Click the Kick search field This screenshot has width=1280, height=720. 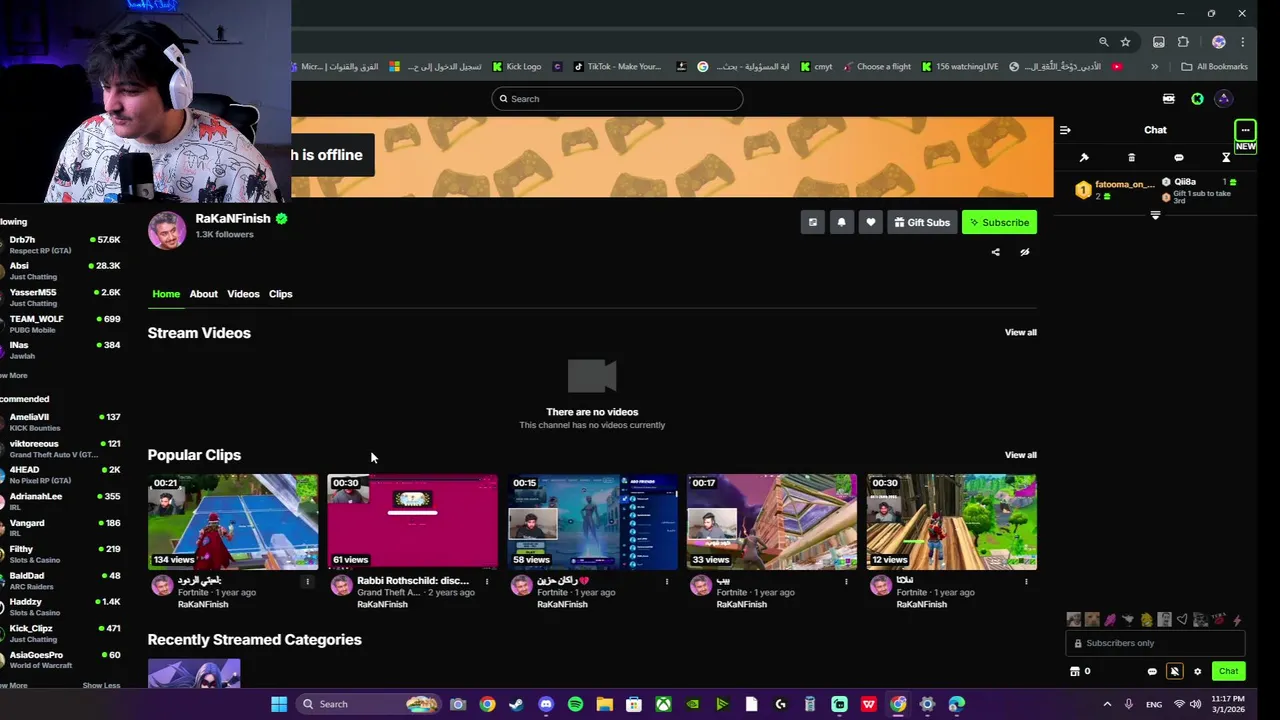(617, 99)
